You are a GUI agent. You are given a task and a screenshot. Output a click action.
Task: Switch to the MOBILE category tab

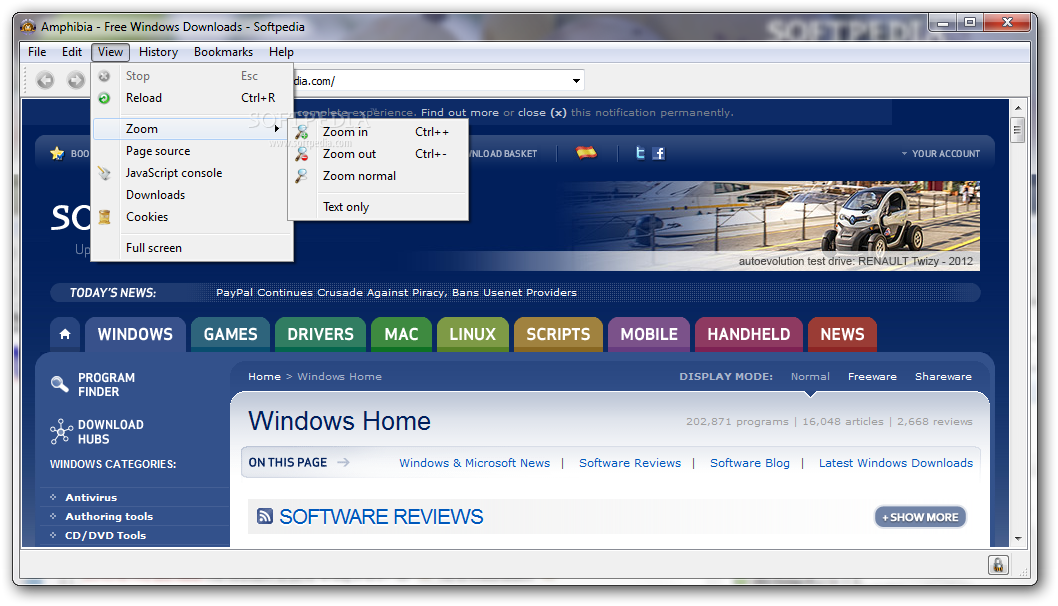tap(649, 334)
